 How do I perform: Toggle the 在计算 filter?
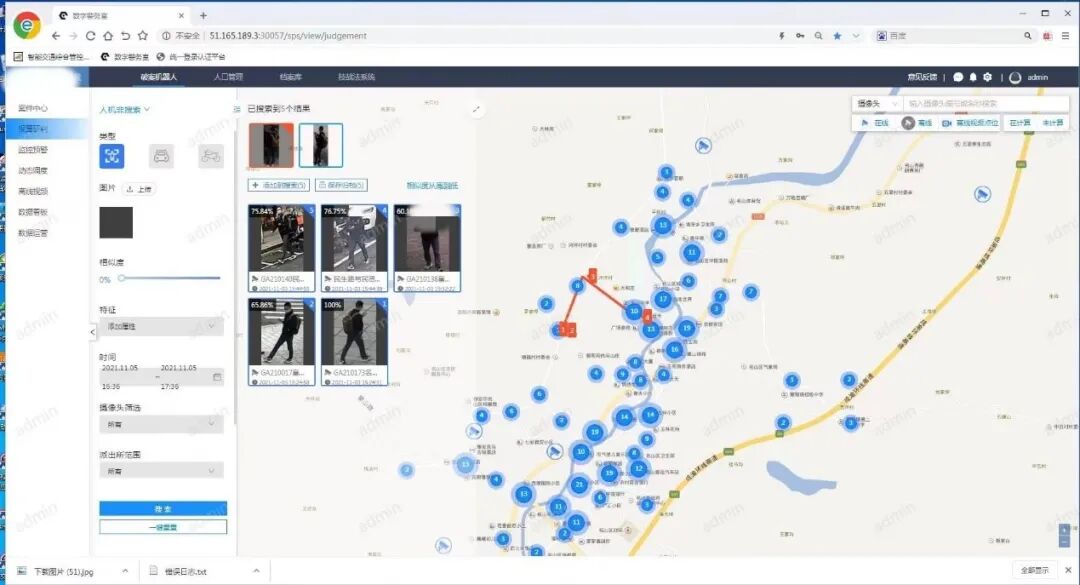[1020, 123]
